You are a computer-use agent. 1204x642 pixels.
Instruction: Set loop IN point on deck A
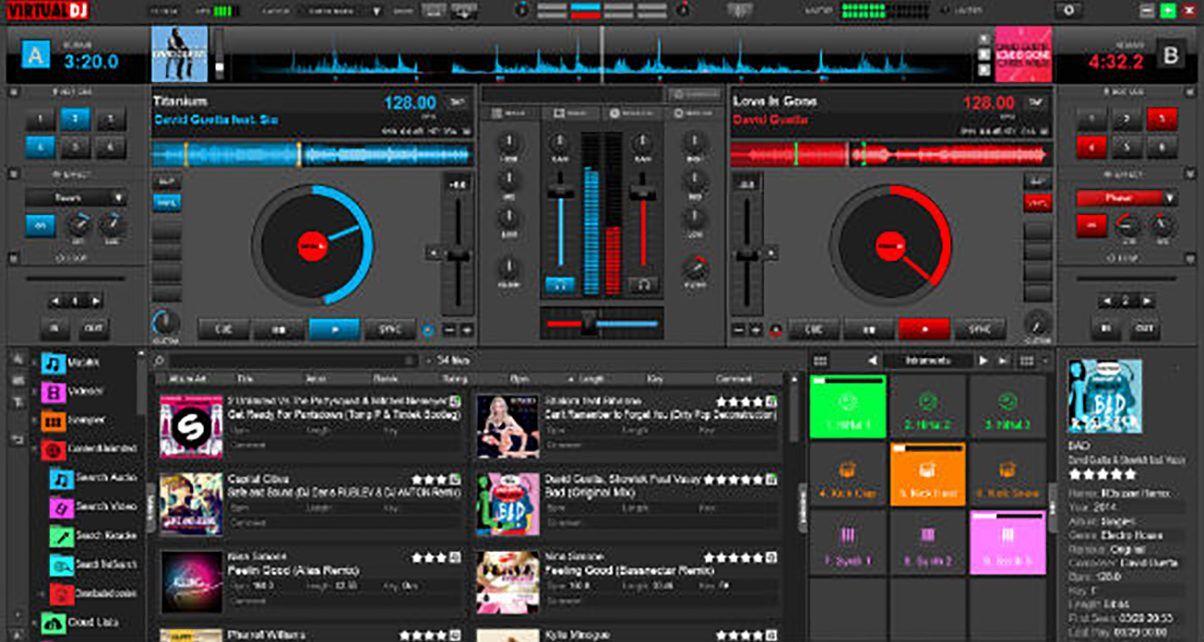[x=54, y=327]
